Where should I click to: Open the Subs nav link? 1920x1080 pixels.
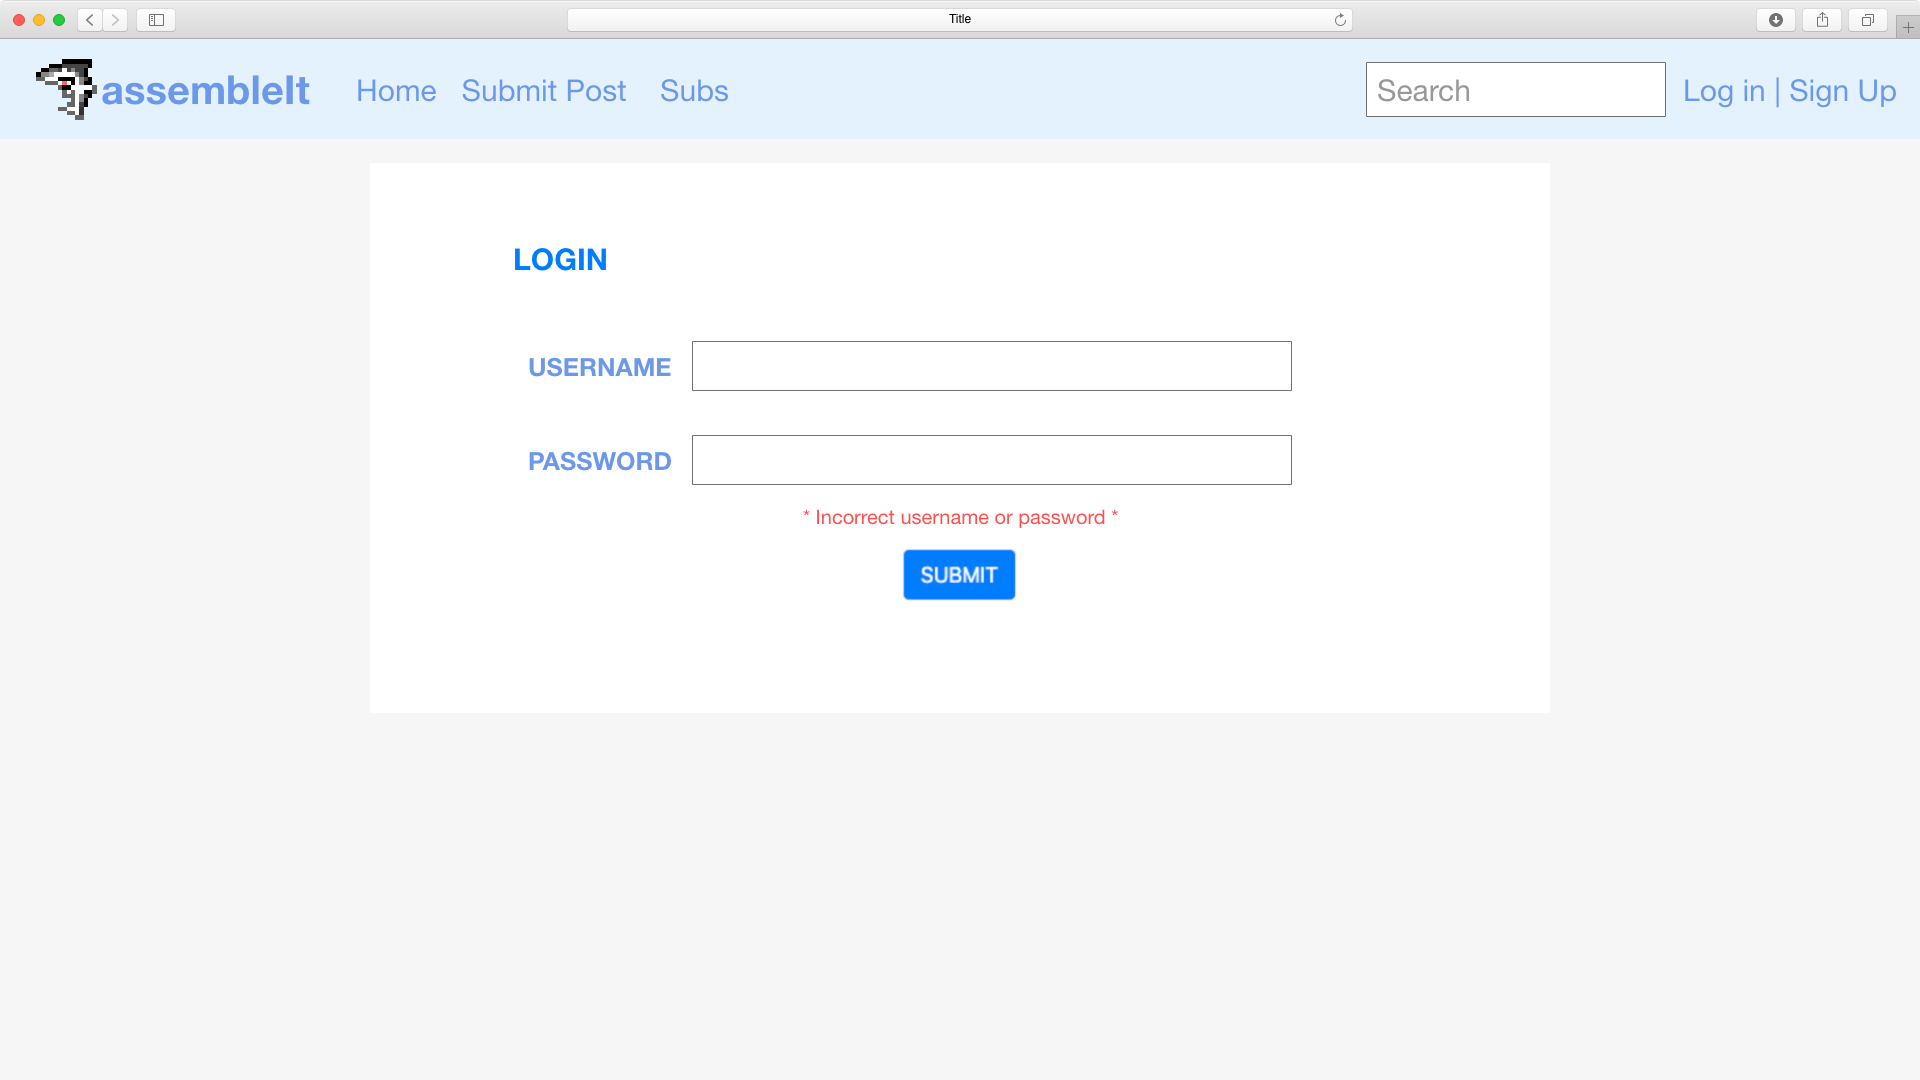point(694,91)
